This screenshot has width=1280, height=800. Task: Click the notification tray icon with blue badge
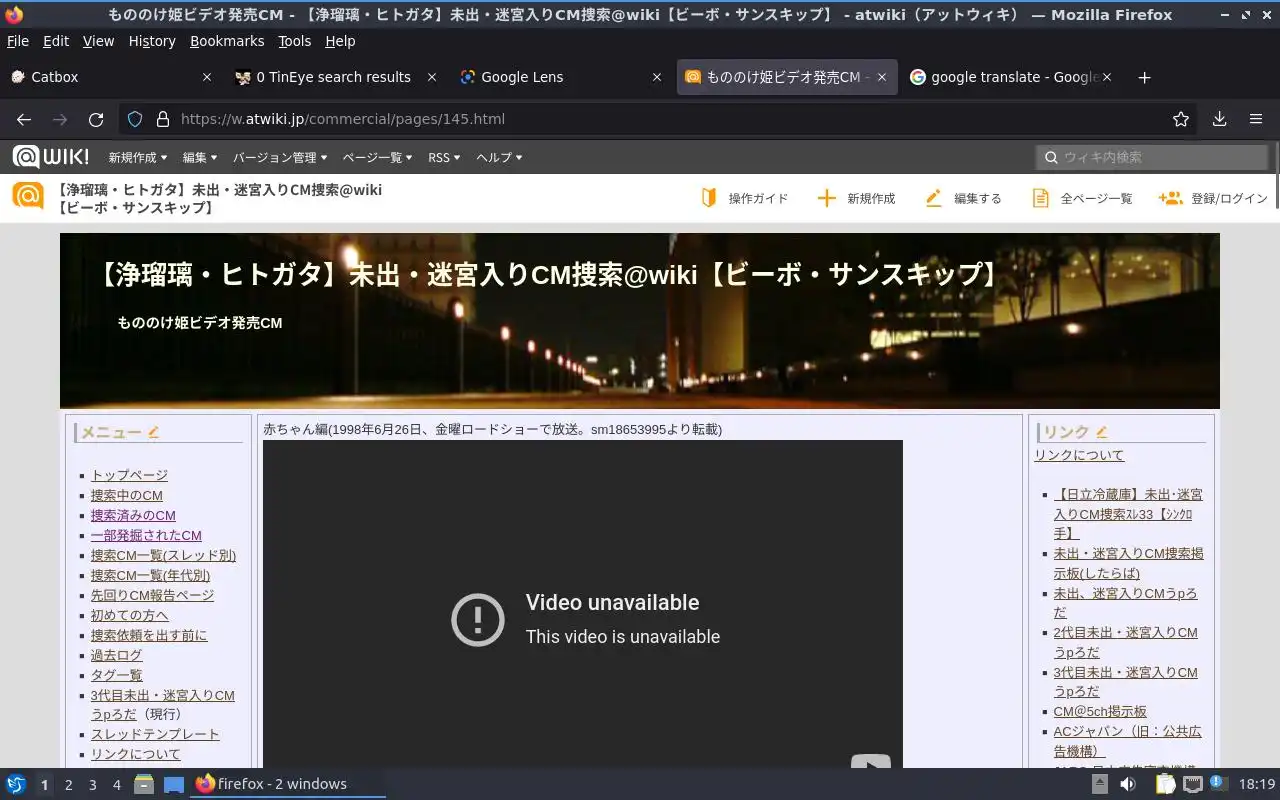[1217, 783]
